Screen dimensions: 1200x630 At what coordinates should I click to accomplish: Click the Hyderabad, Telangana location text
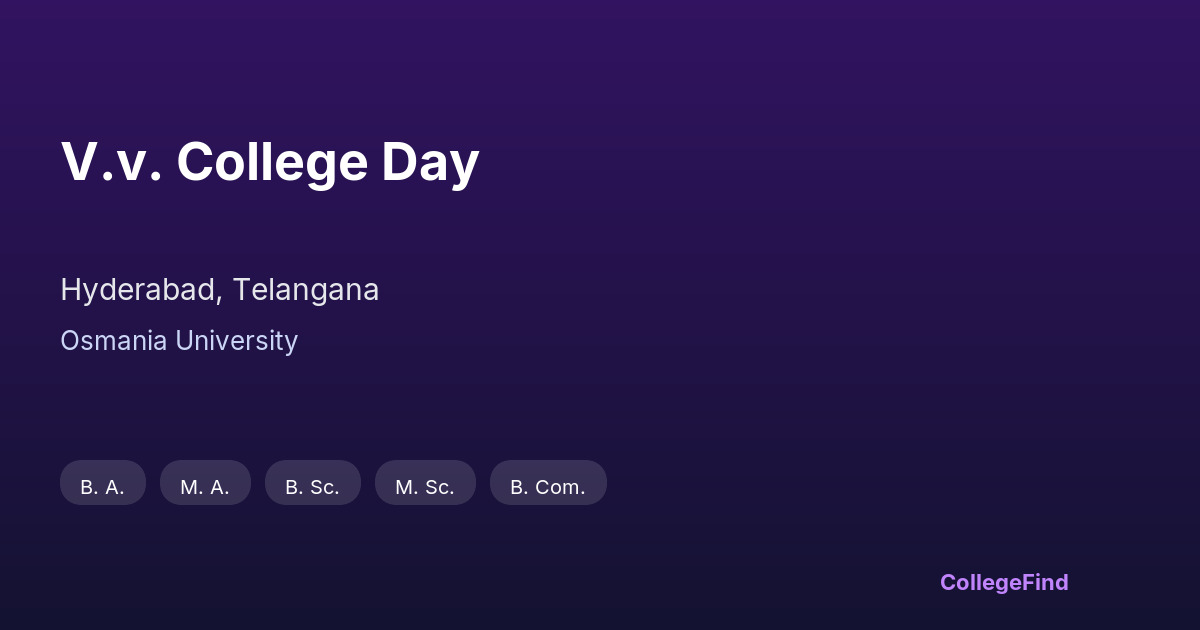pos(219,290)
